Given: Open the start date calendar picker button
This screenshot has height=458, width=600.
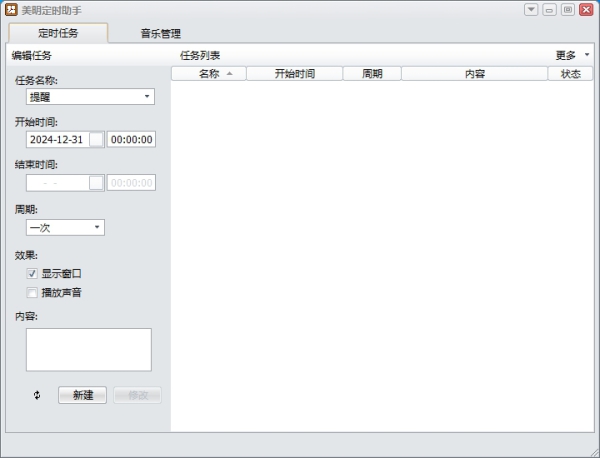Looking at the screenshot, I should click(96, 140).
